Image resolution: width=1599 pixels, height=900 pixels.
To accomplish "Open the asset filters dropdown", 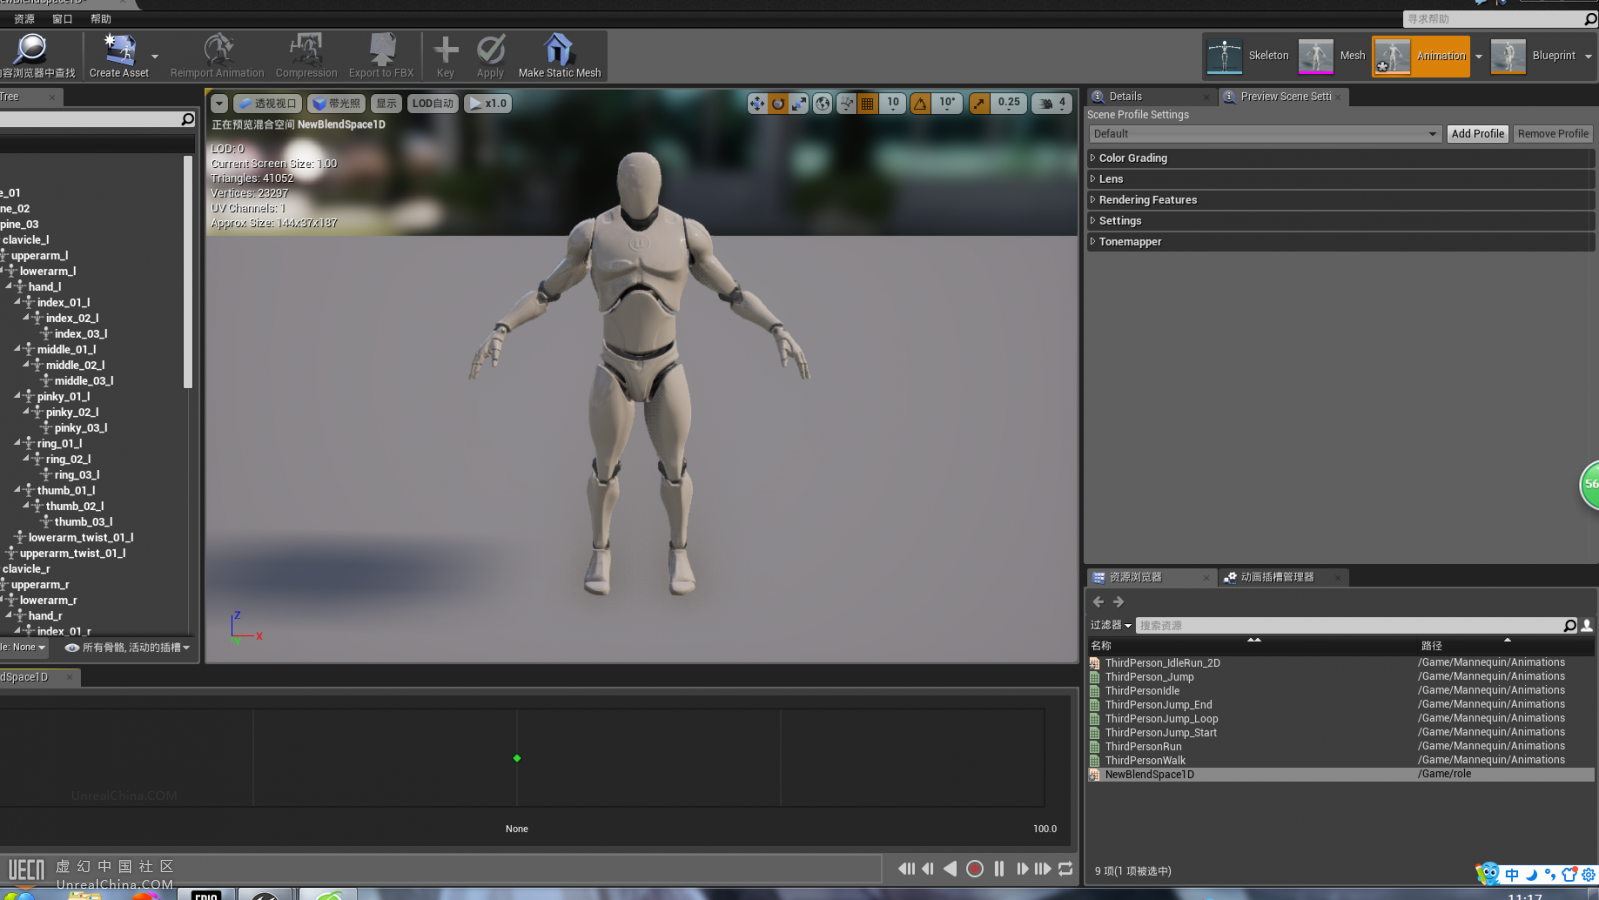I will pos(1111,625).
